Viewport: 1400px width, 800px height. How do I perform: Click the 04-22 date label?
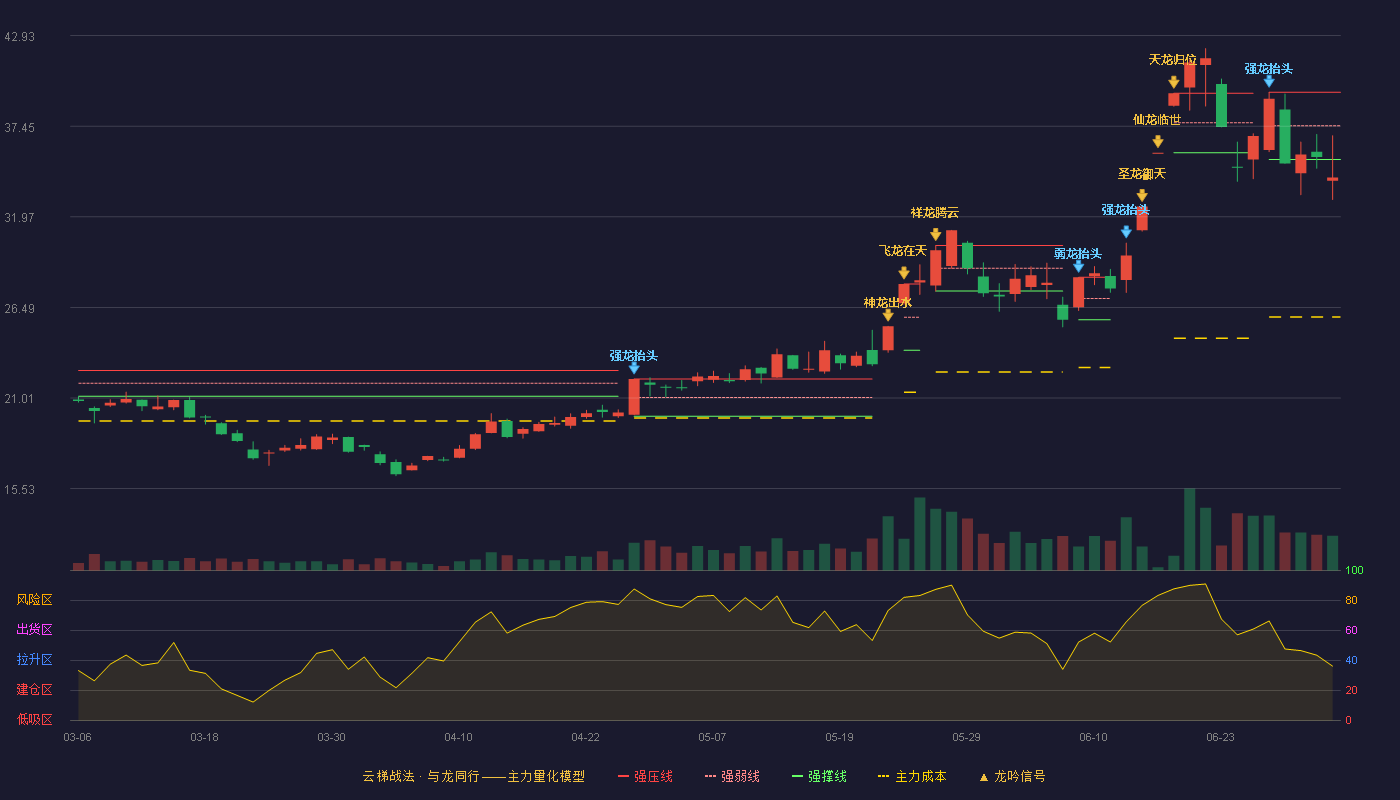pyautogui.click(x=585, y=737)
